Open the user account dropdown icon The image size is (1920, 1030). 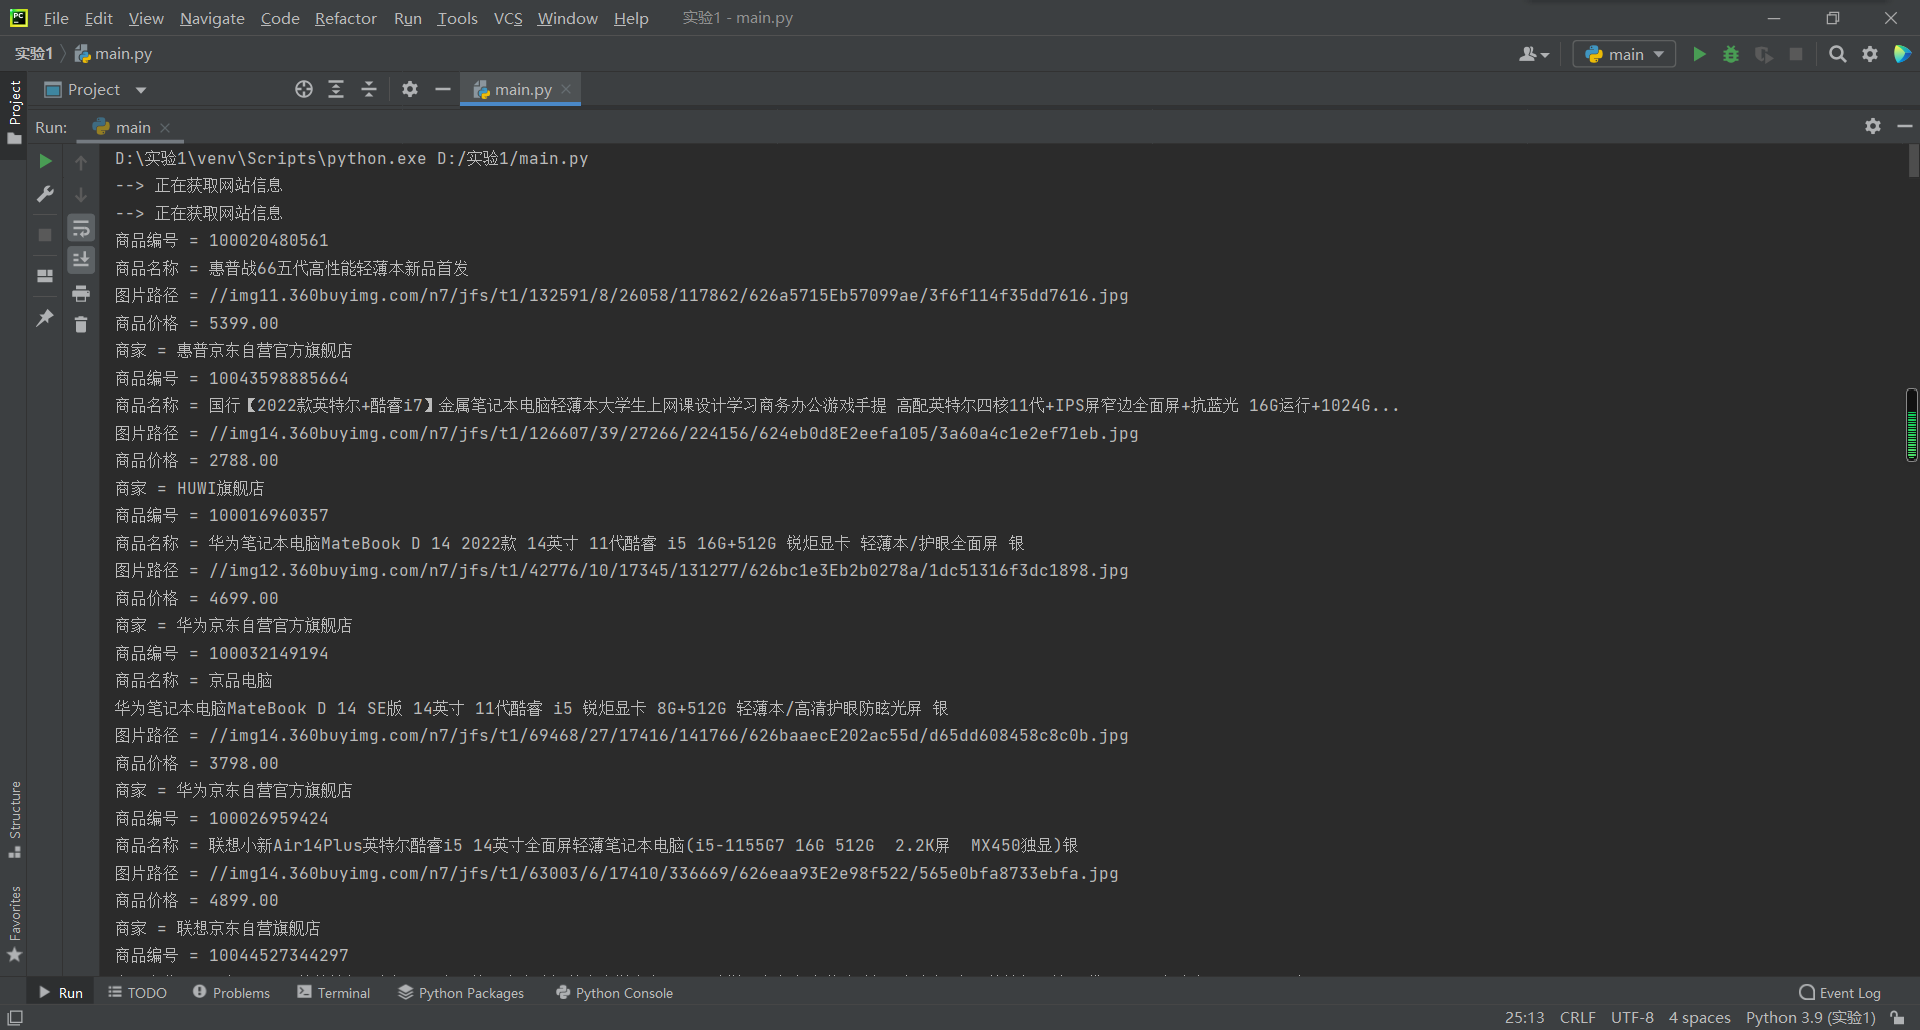coord(1534,54)
